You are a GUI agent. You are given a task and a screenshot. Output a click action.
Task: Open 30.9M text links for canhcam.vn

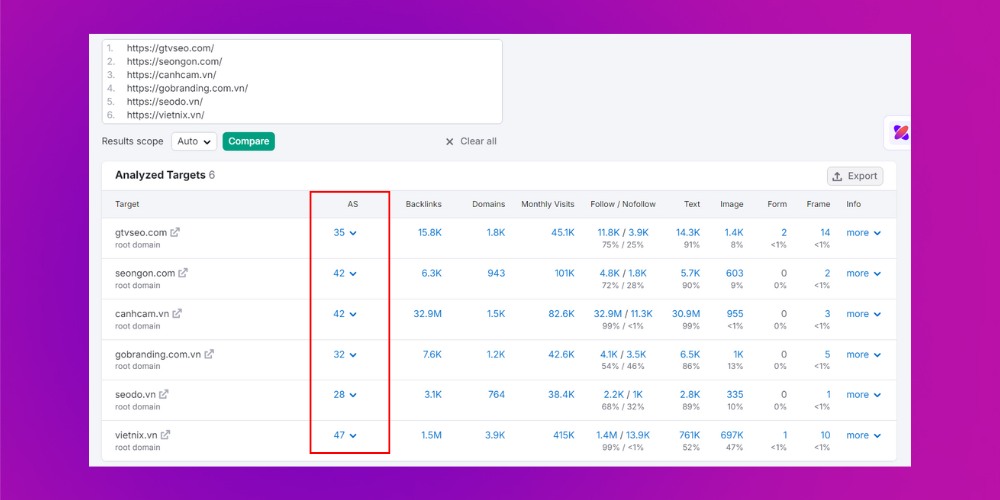pyautogui.click(x=686, y=314)
